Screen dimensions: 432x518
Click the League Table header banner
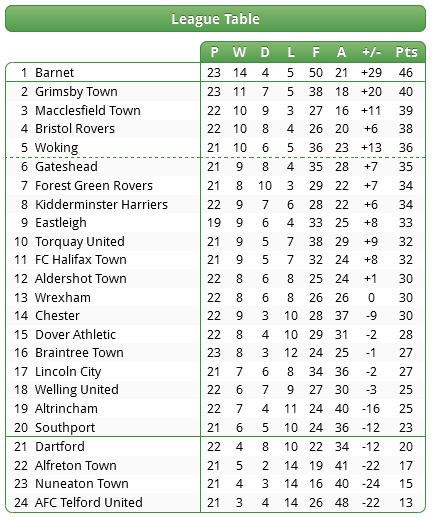tap(215, 19)
